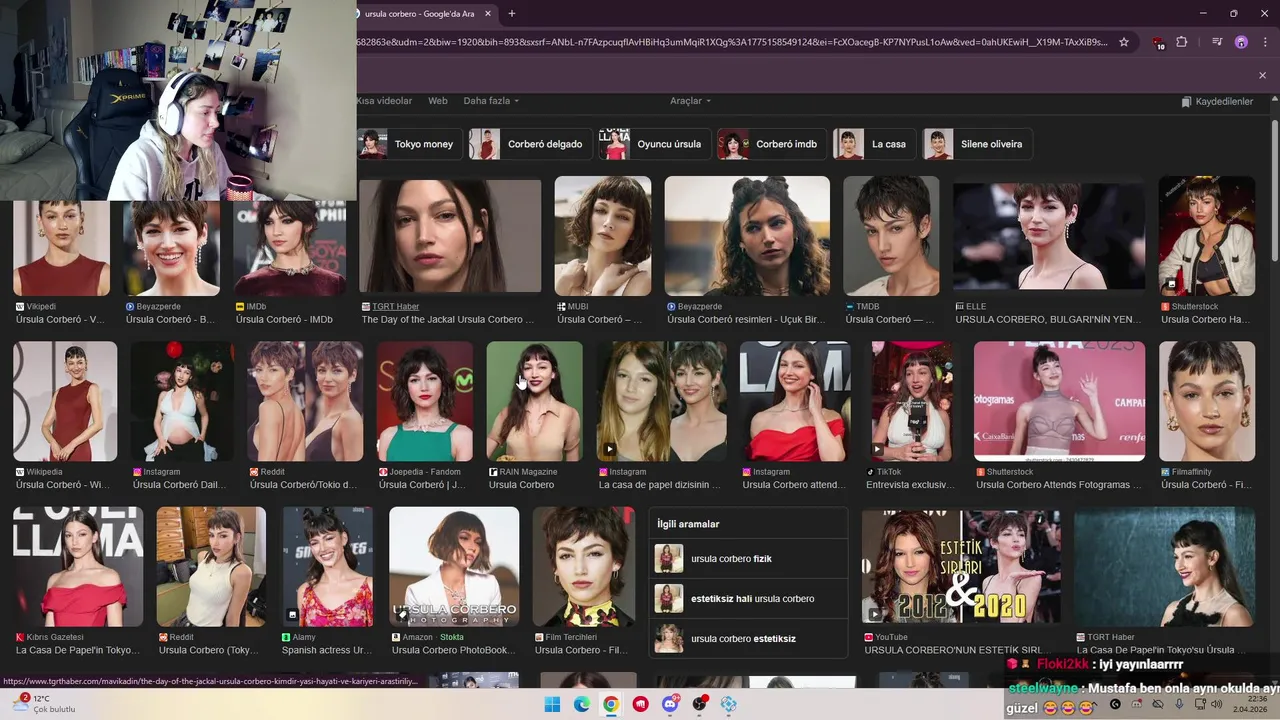Bookmark this page with the star icon
The height and width of the screenshot is (720, 1280).
pos(1124,42)
